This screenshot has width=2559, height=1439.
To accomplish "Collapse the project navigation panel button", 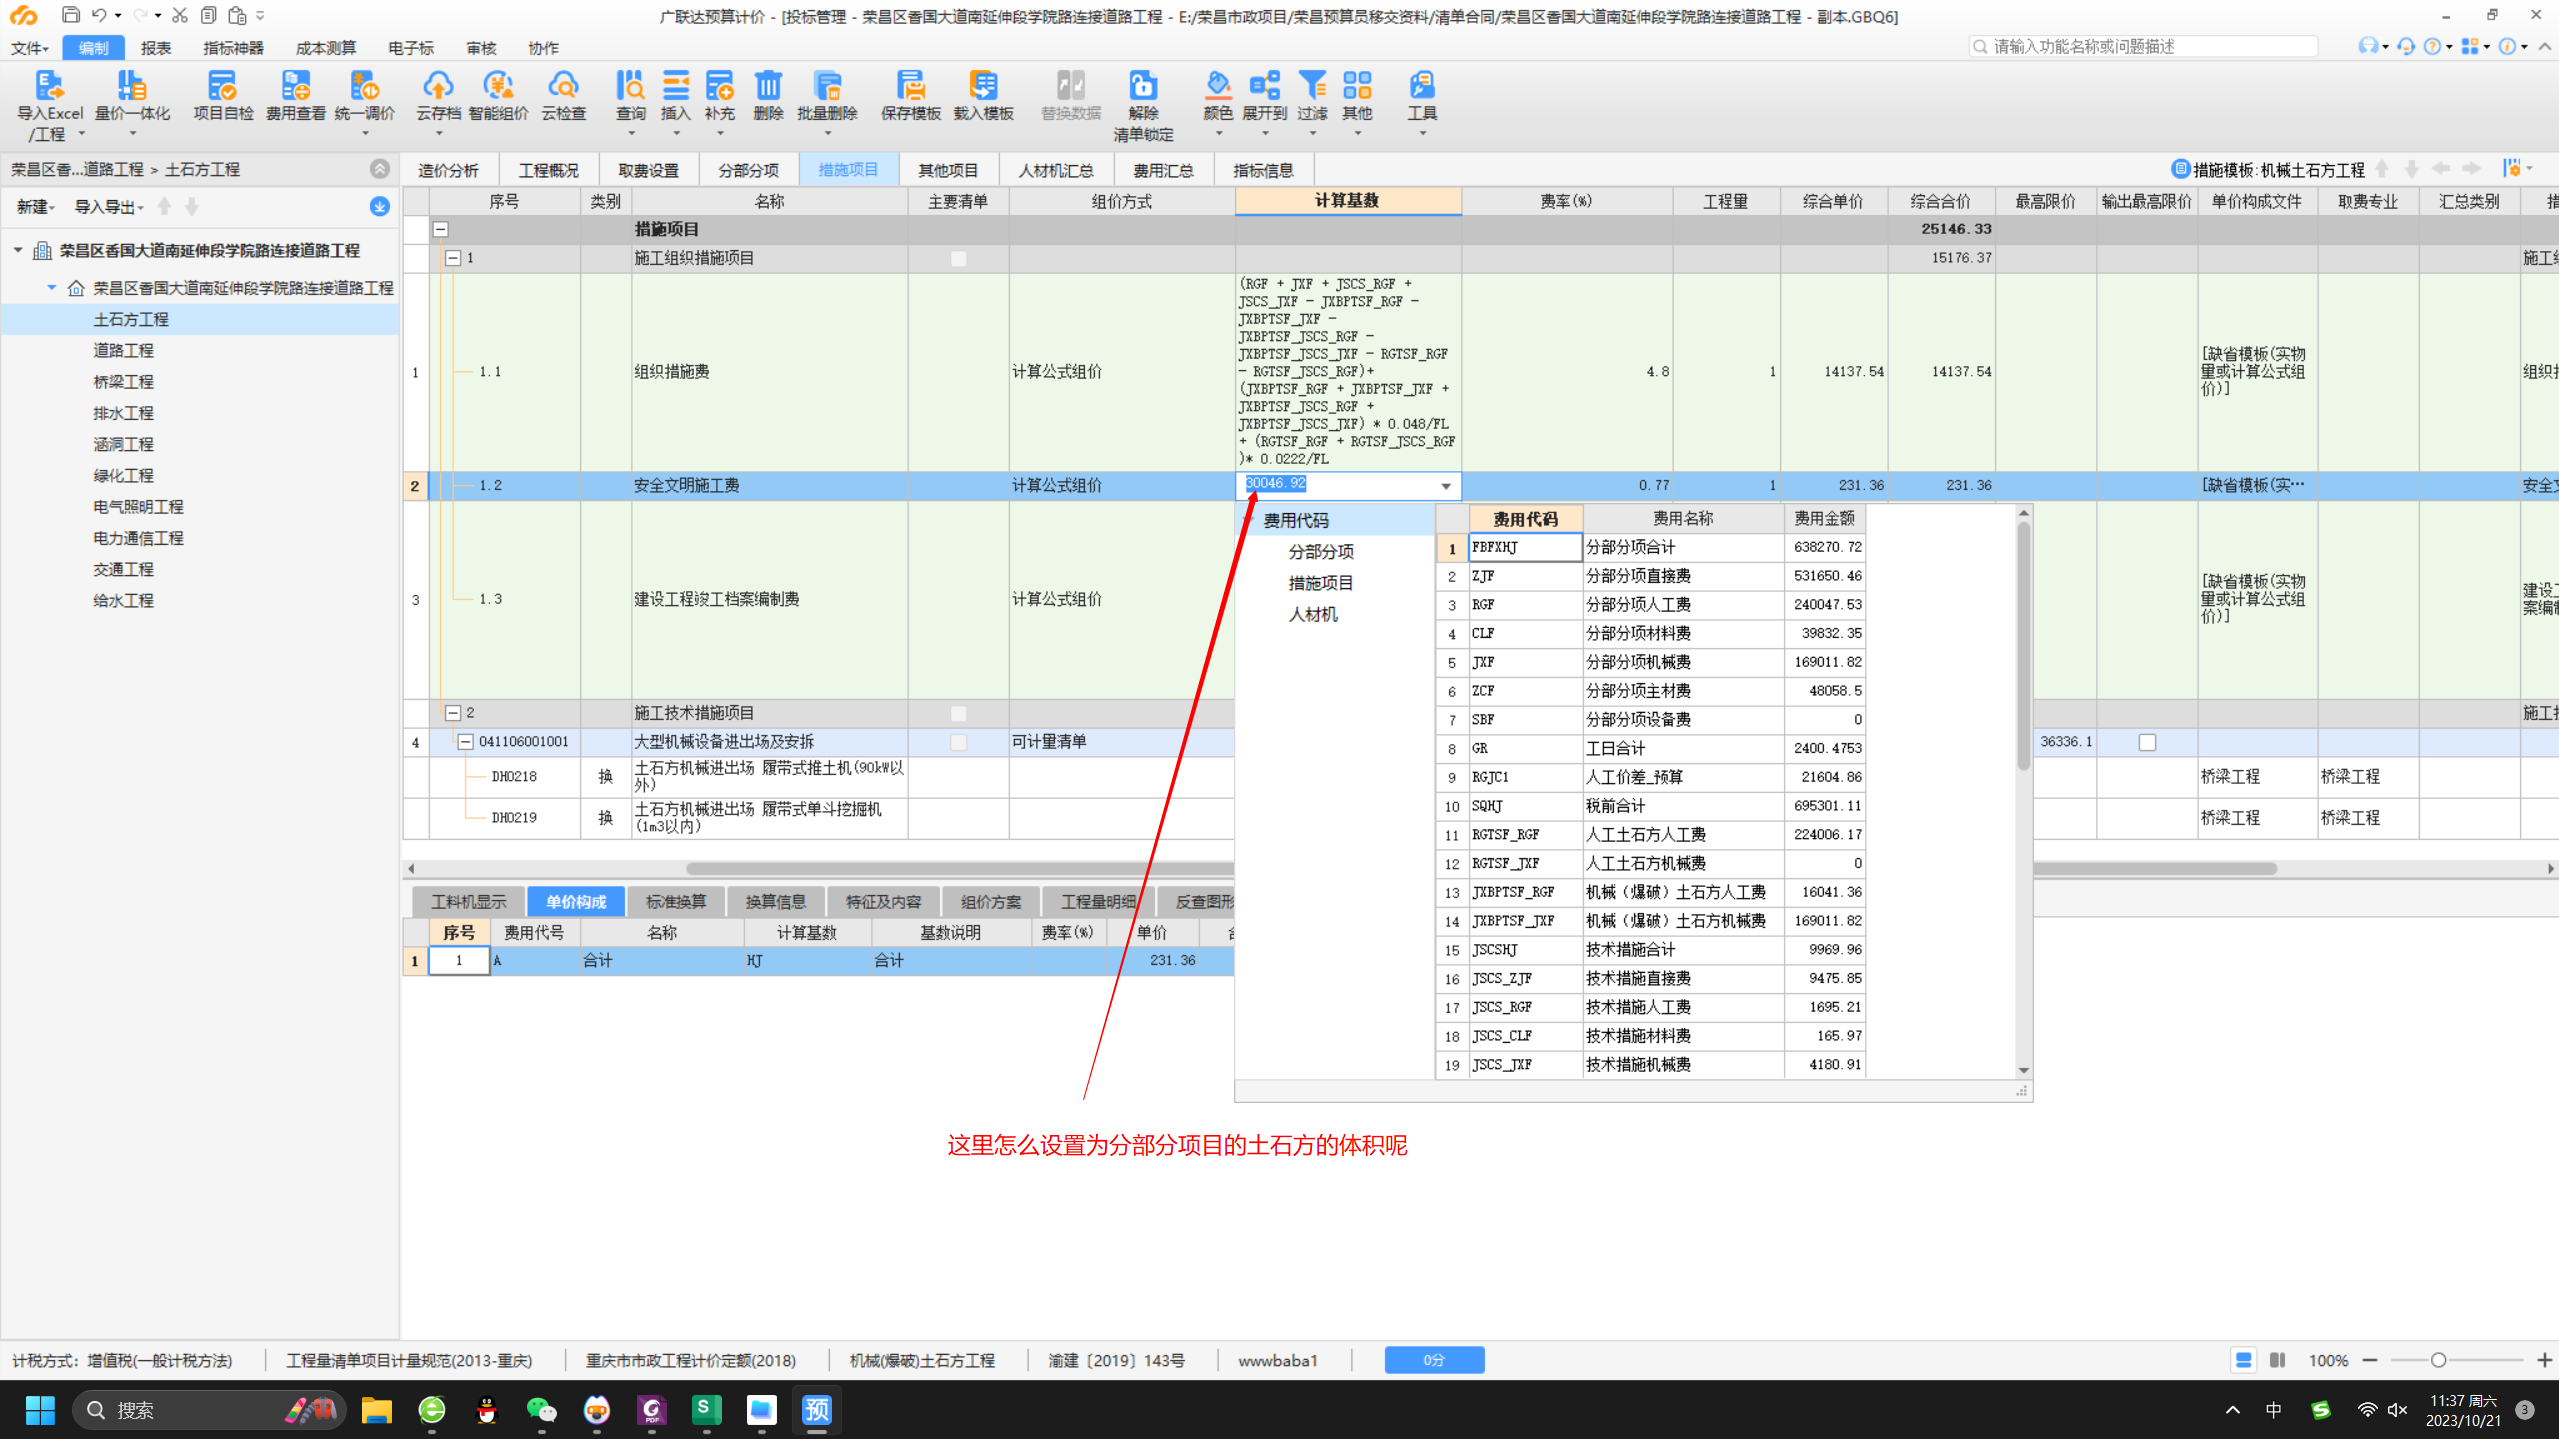I will pyautogui.click(x=379, y=169).
